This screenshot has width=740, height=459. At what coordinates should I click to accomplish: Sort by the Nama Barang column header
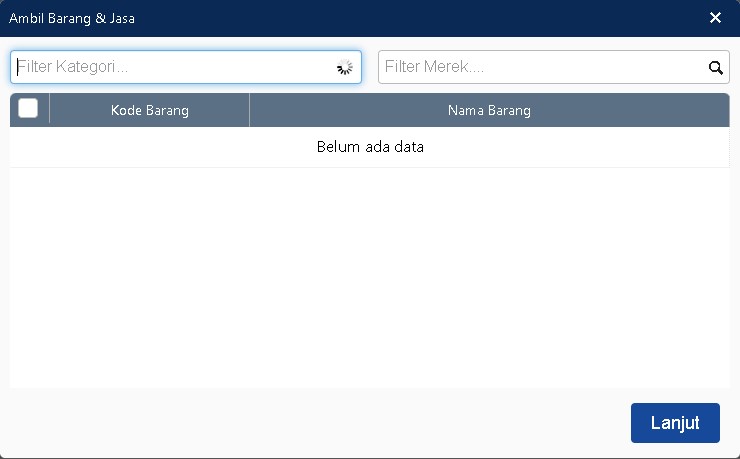[x=489, y=110]
